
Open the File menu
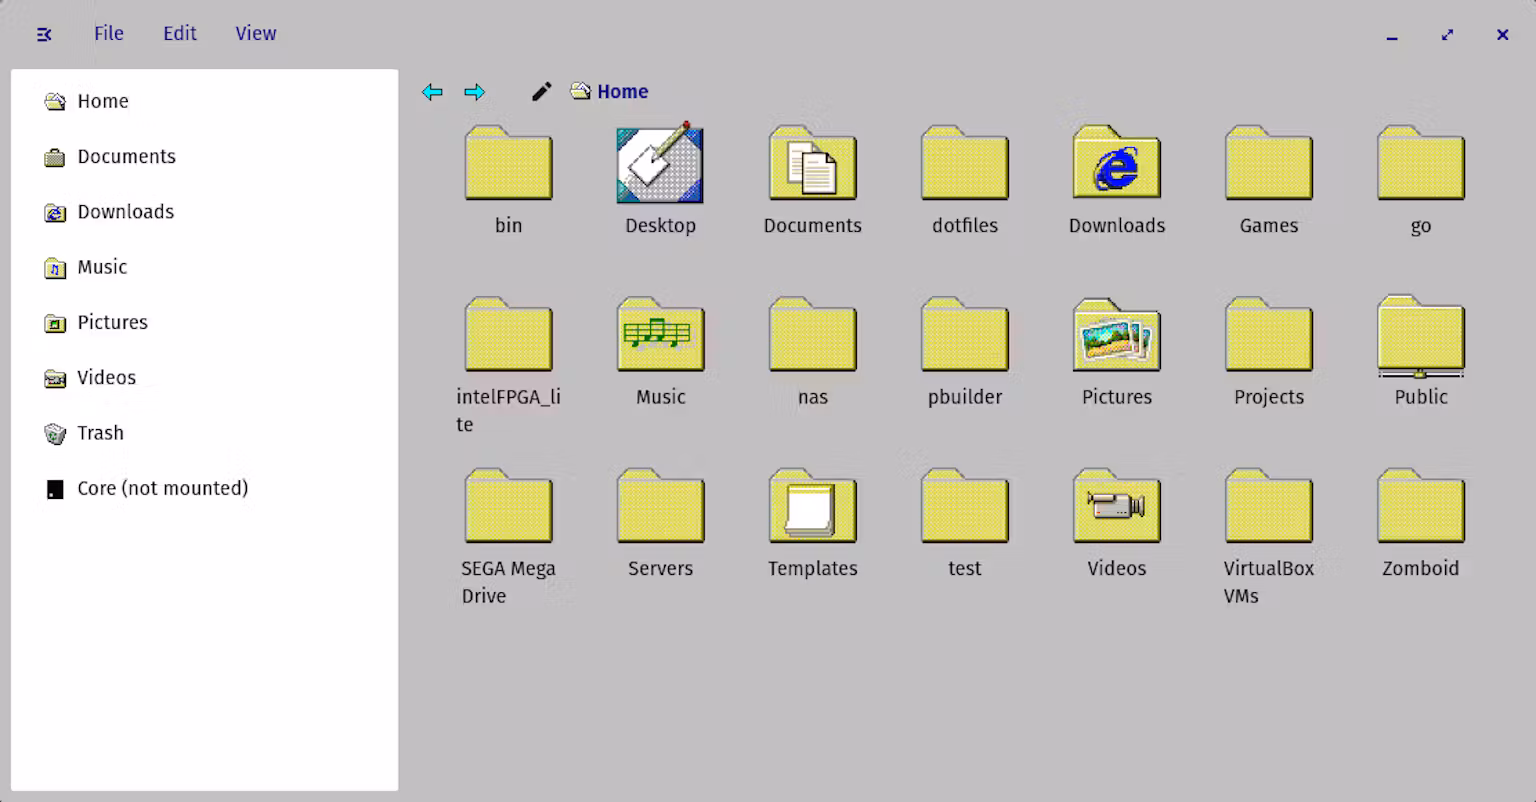pos(109,34)
